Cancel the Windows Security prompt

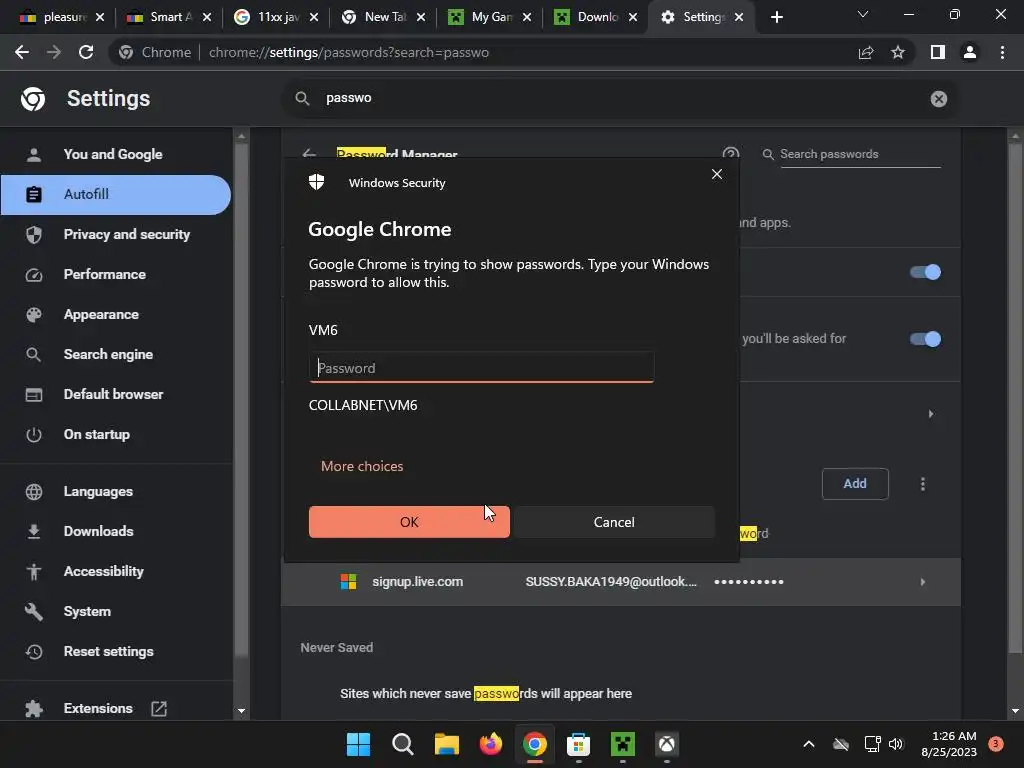pyautogui.click(x=614, y=522)
